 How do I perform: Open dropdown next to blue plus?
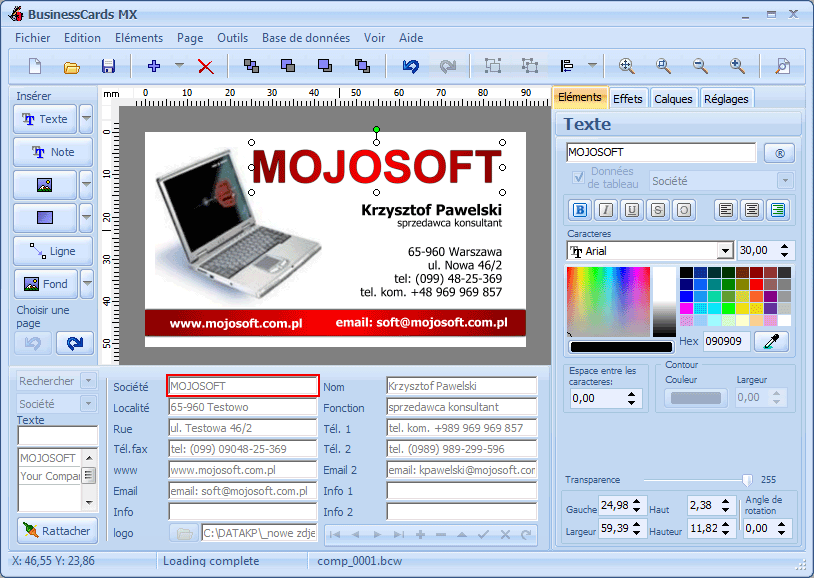(x=179, y=66)
